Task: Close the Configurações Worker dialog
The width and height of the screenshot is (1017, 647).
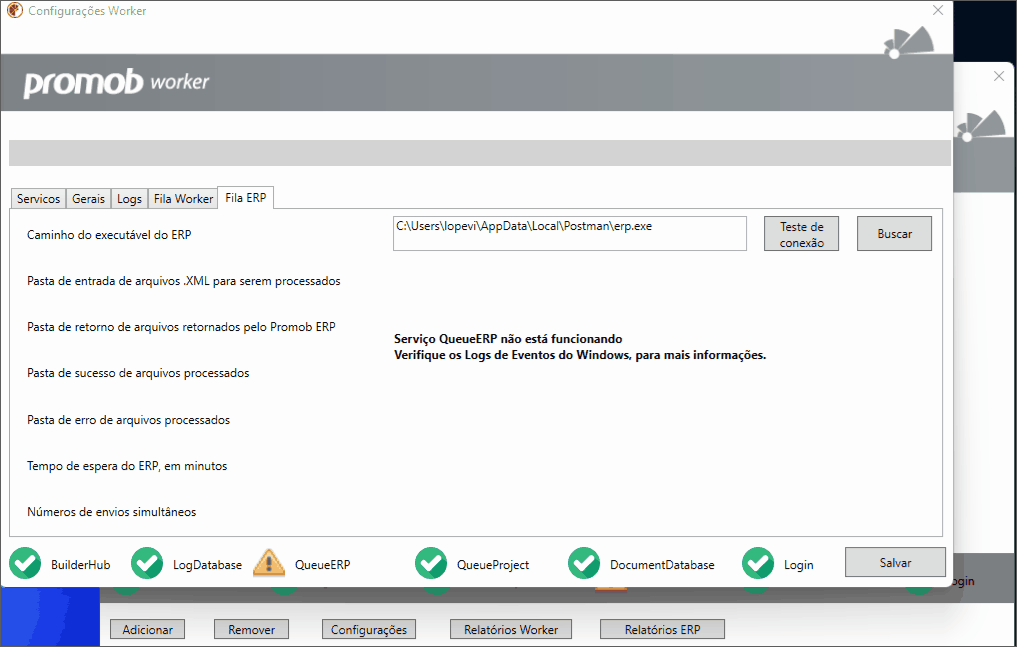Action: [x=938, y=10]
